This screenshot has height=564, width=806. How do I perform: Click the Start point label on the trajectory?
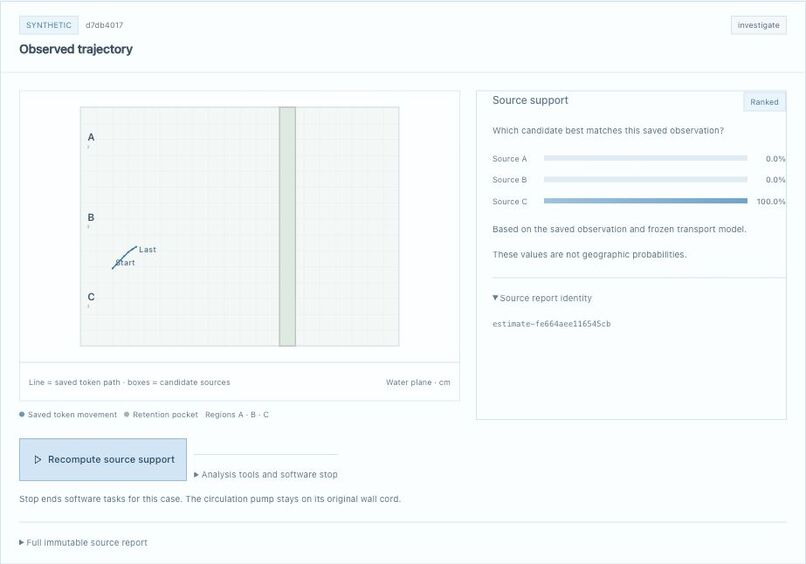[125, 263]
